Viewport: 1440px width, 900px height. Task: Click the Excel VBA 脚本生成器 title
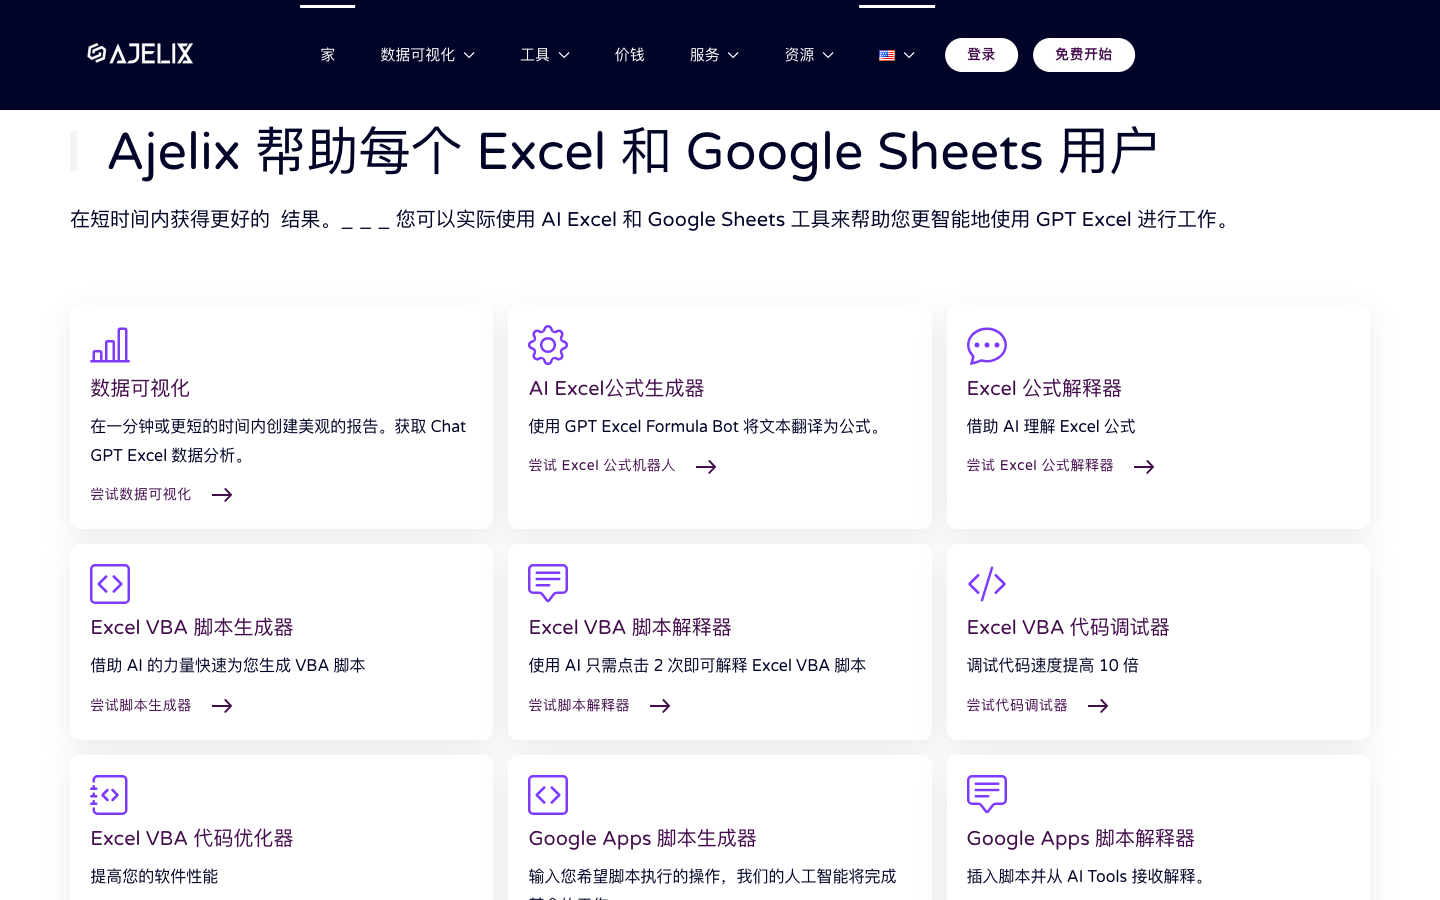coord(192,627)
